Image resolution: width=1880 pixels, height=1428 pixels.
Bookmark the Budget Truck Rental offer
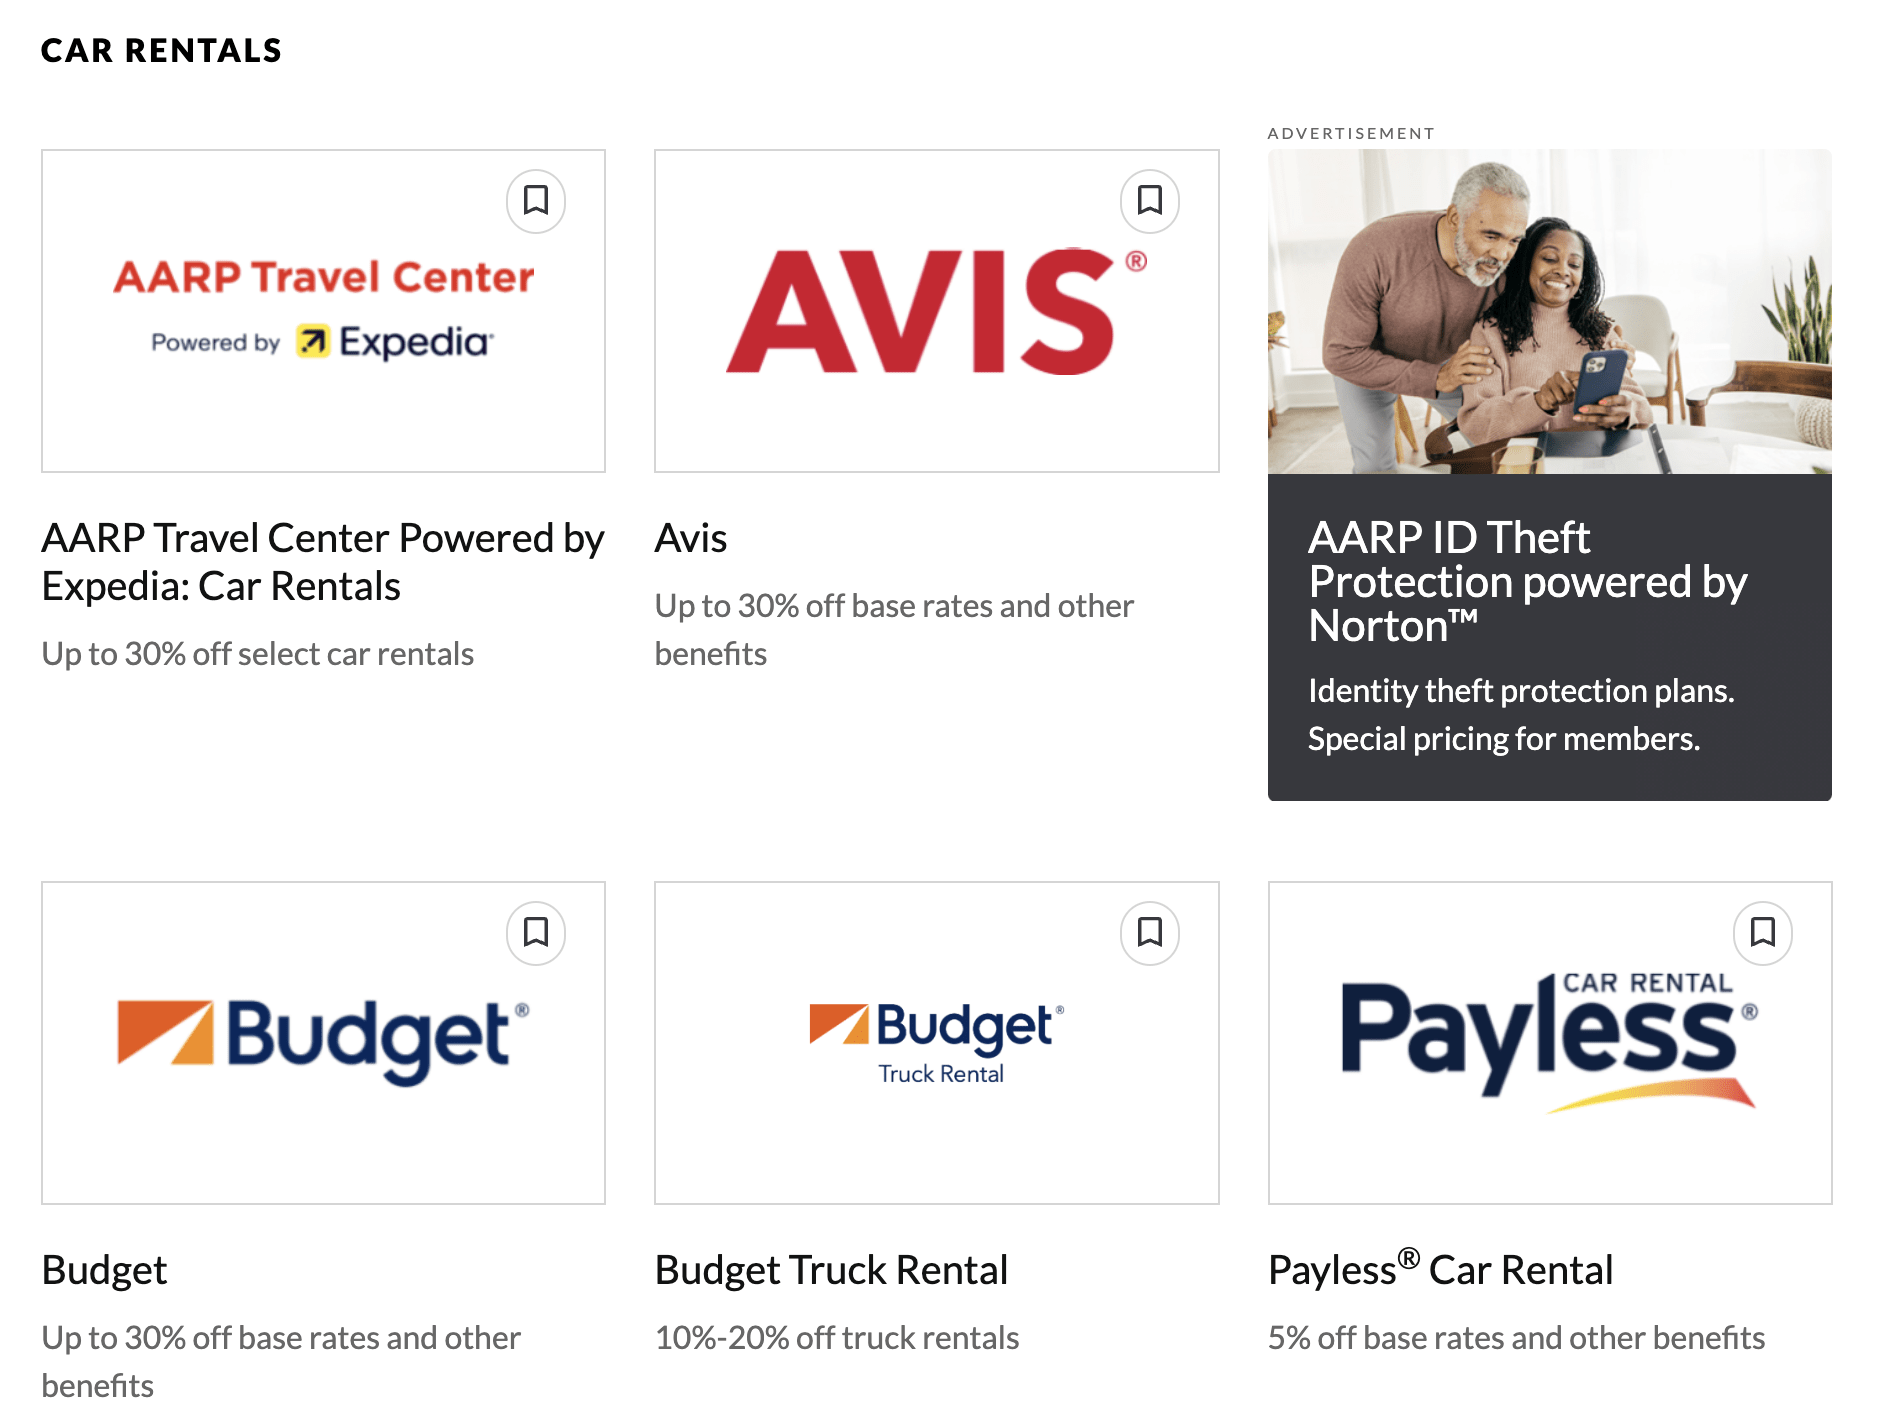1148,932
